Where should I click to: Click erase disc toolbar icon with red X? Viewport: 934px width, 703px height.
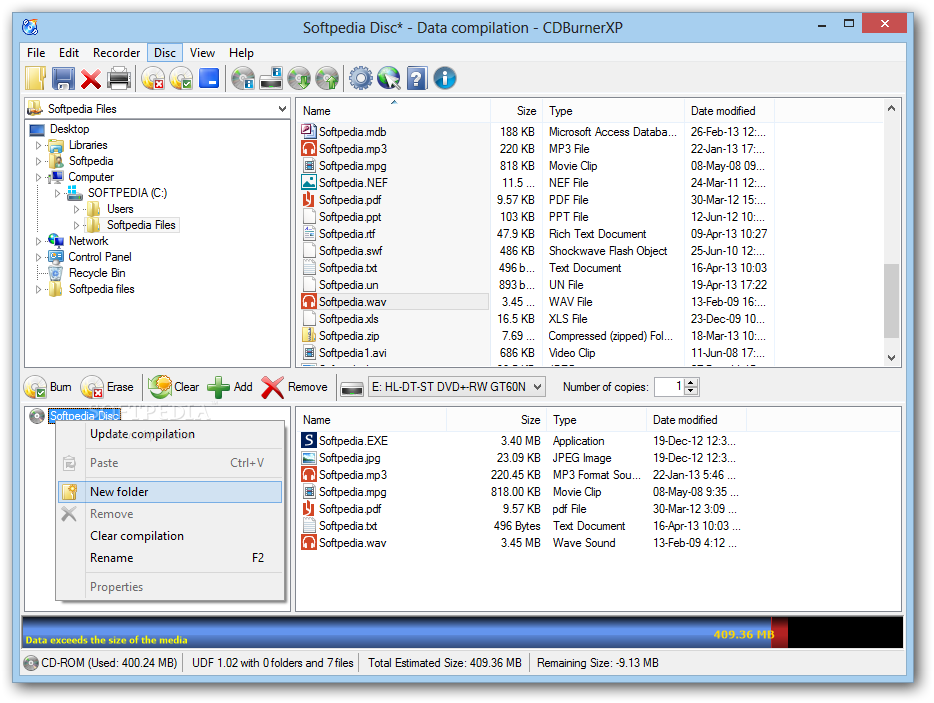pyautogui.click(x=153, y=78)
